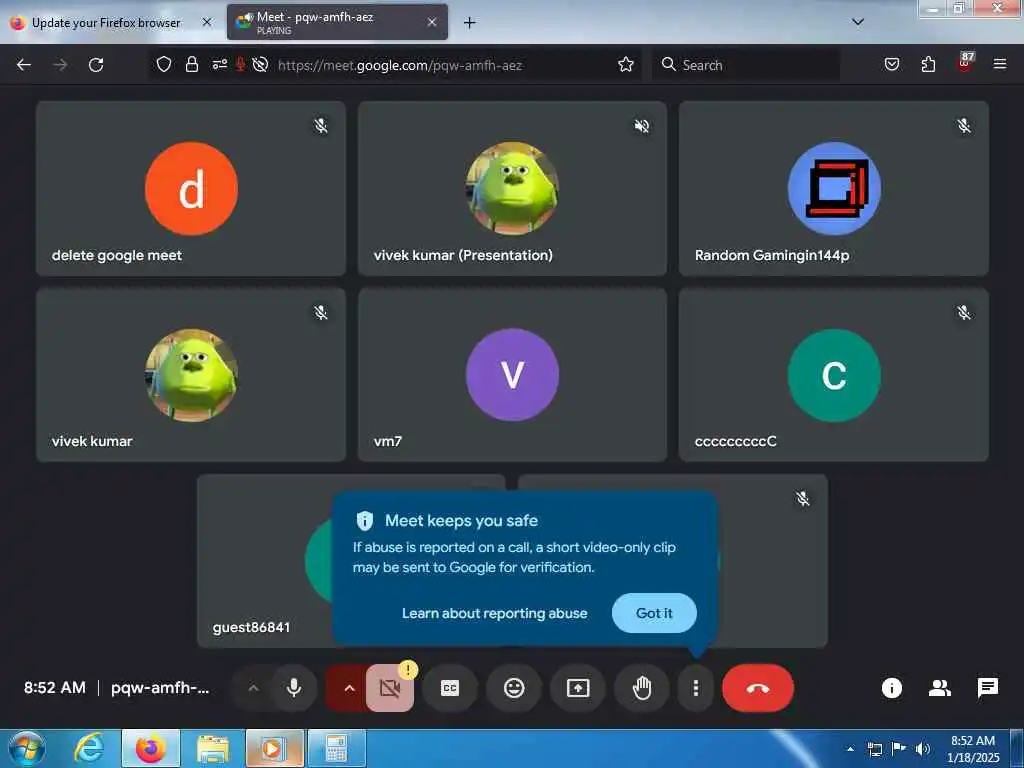Viewport: 1024px width, 768px height.
Task: Select the delete google meet orange avatar
Action: click(x=191, y=188)
